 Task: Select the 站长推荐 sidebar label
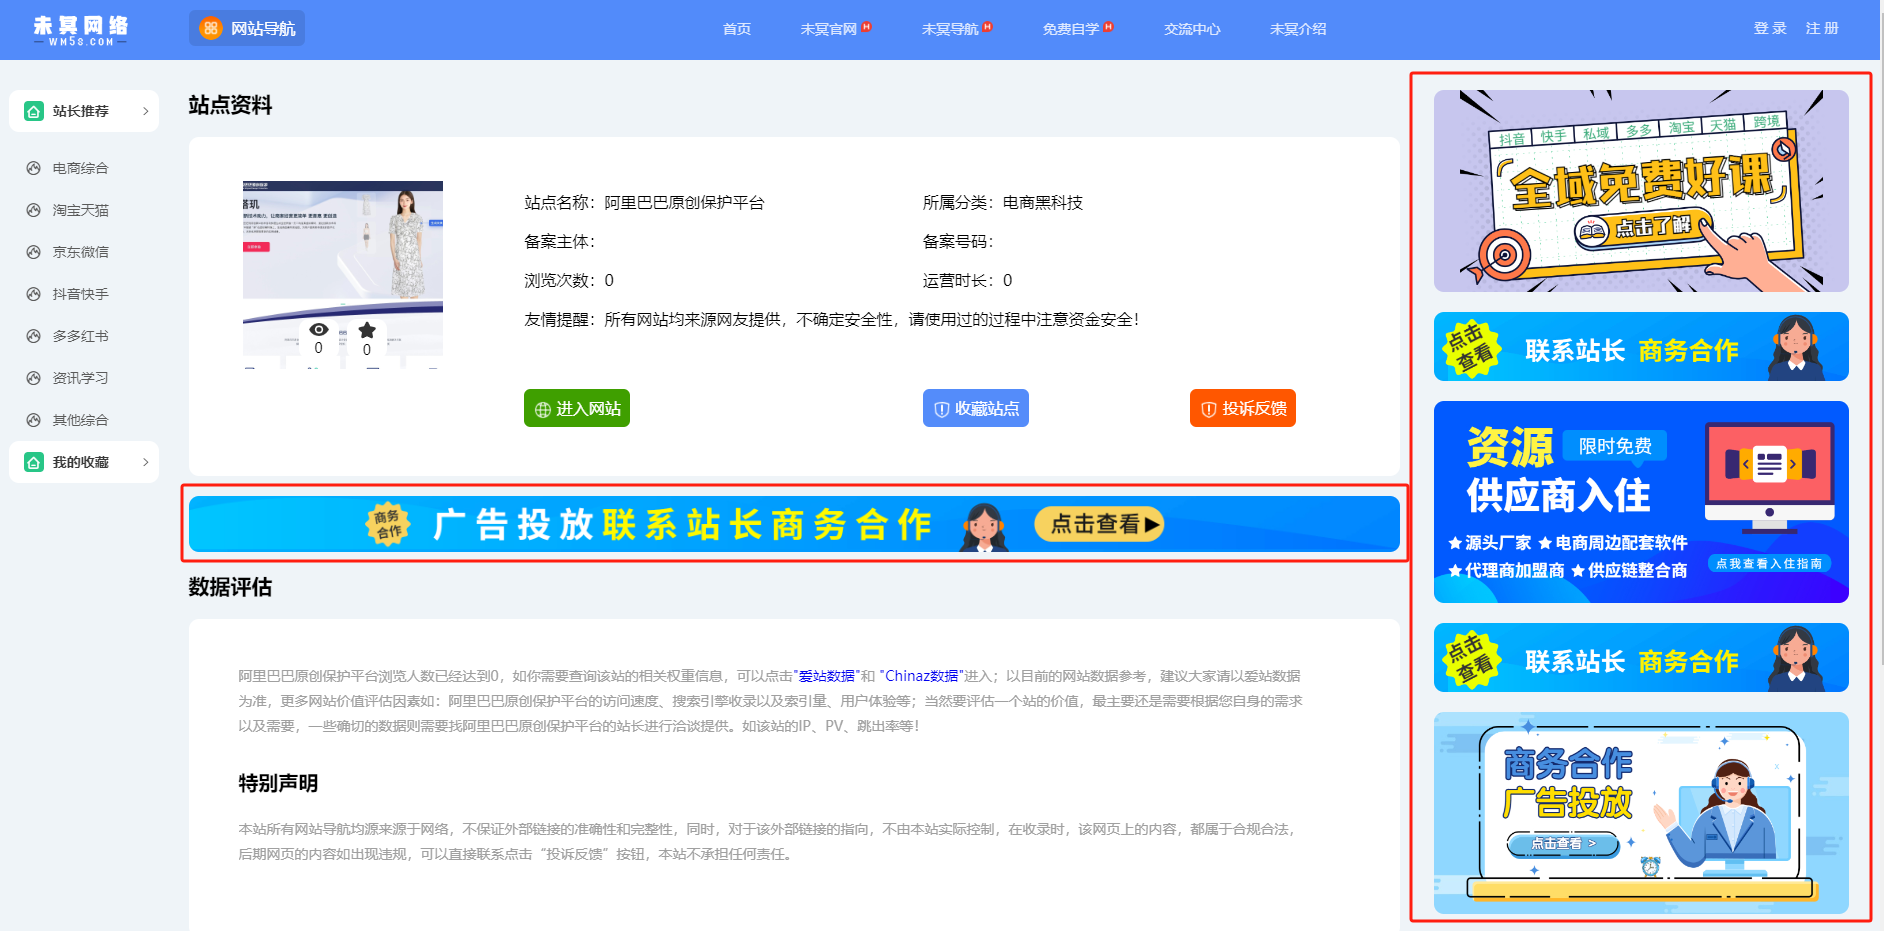[81, 111]
